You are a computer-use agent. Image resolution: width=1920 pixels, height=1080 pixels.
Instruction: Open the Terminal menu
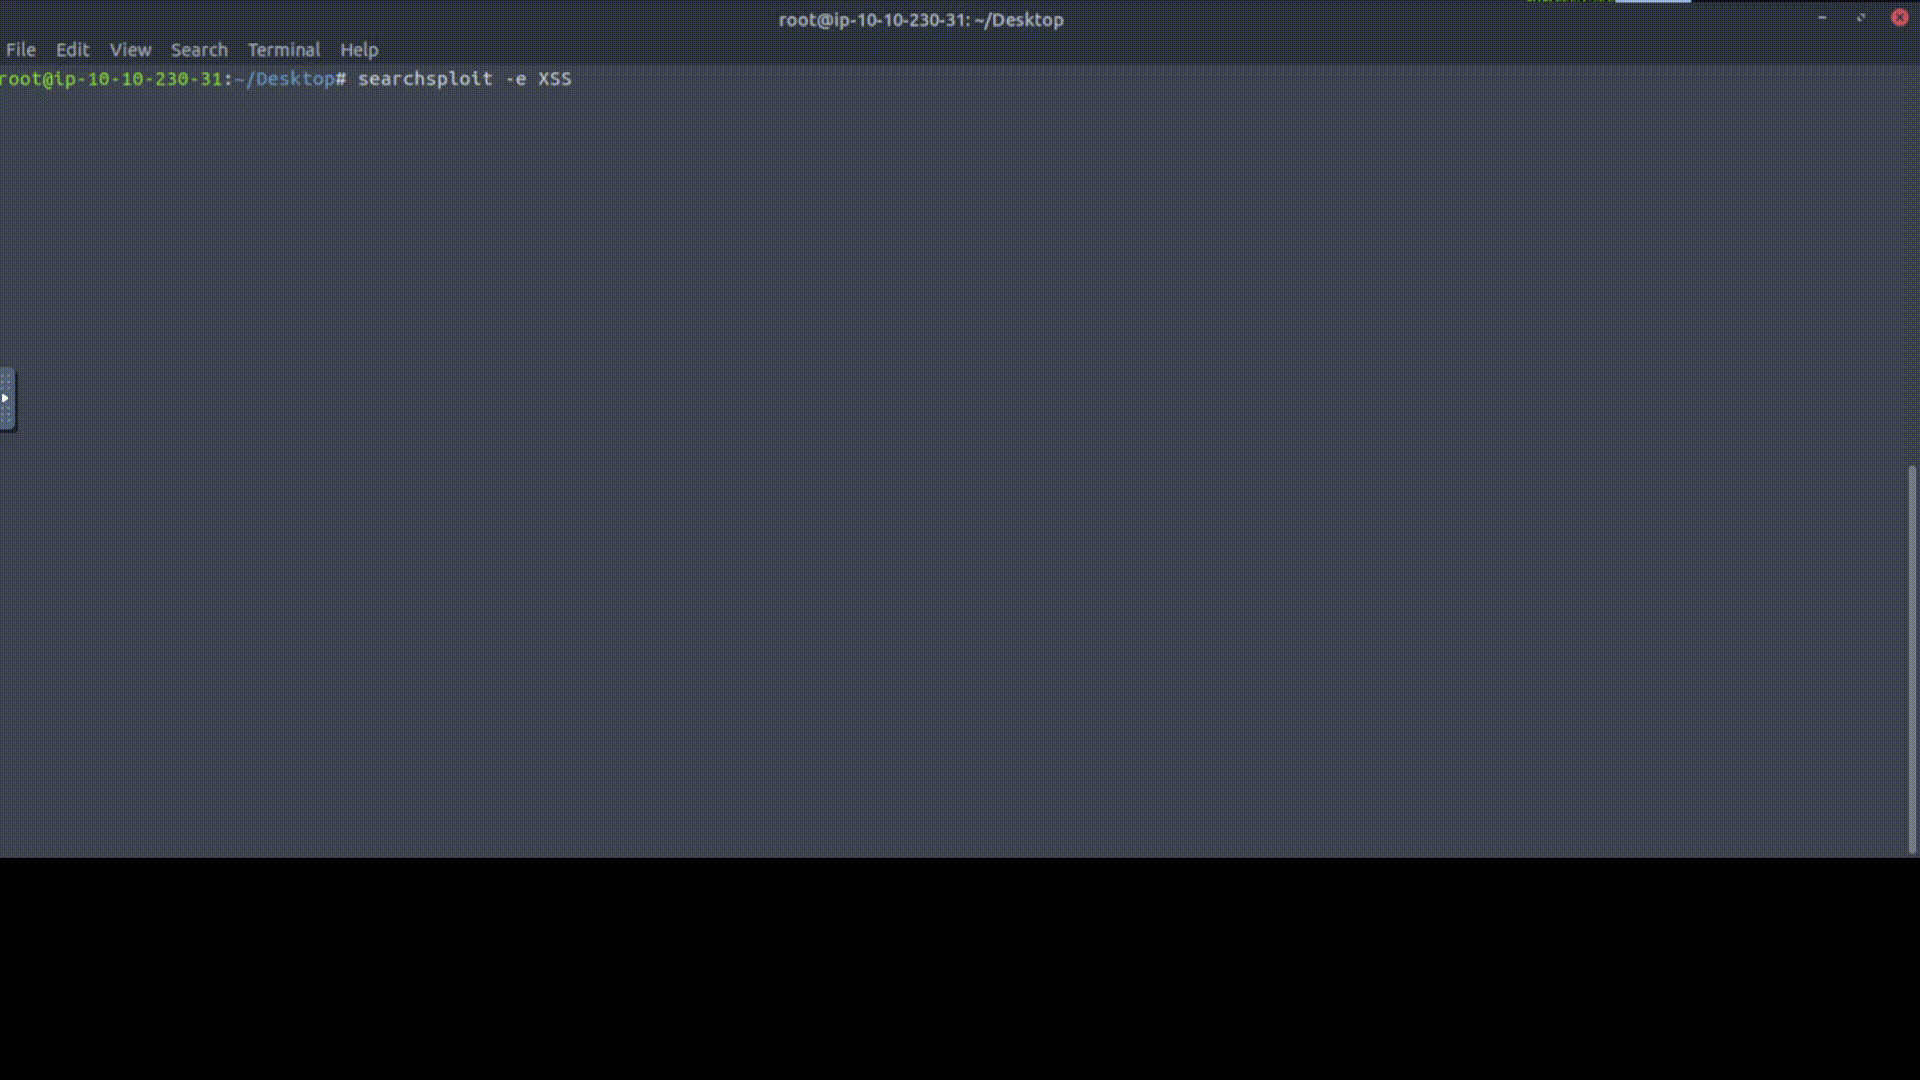click(x=284, y=49)
